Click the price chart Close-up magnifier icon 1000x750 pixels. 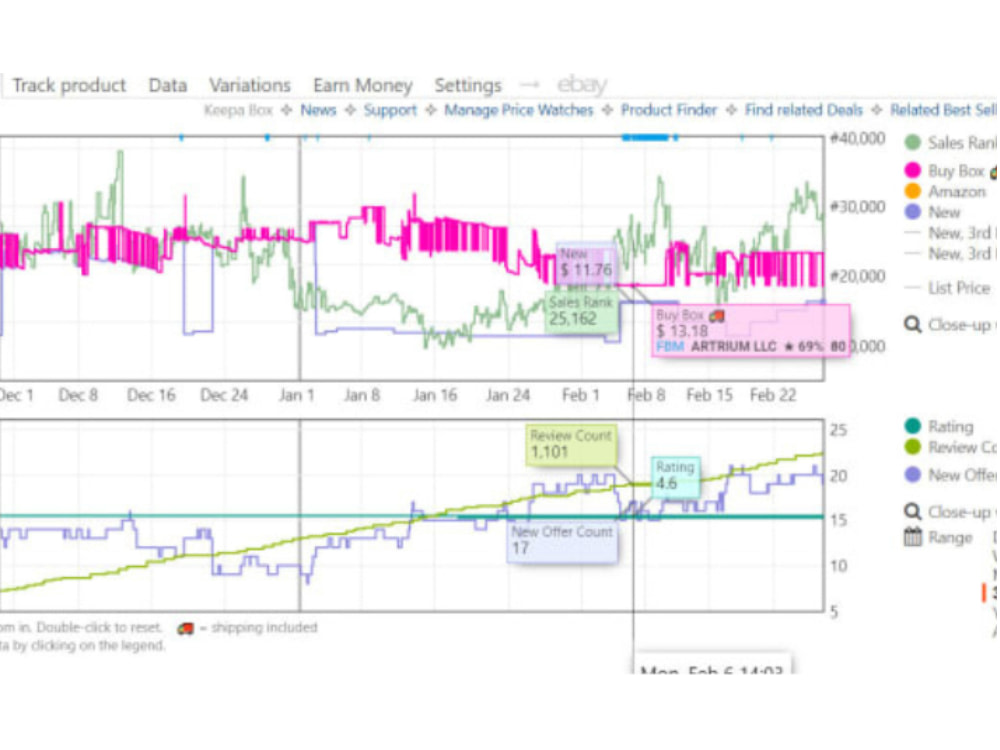913,325
